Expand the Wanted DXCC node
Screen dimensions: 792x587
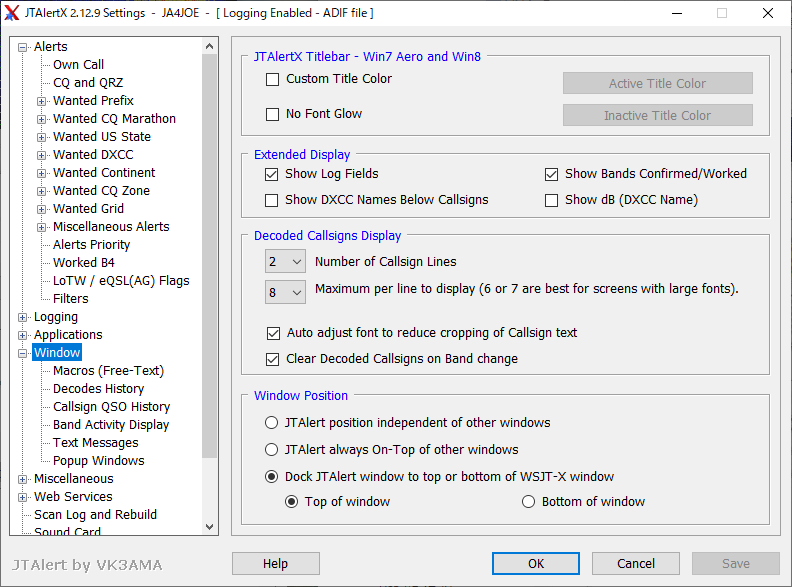pyautogui.click(x=41, y=155)
